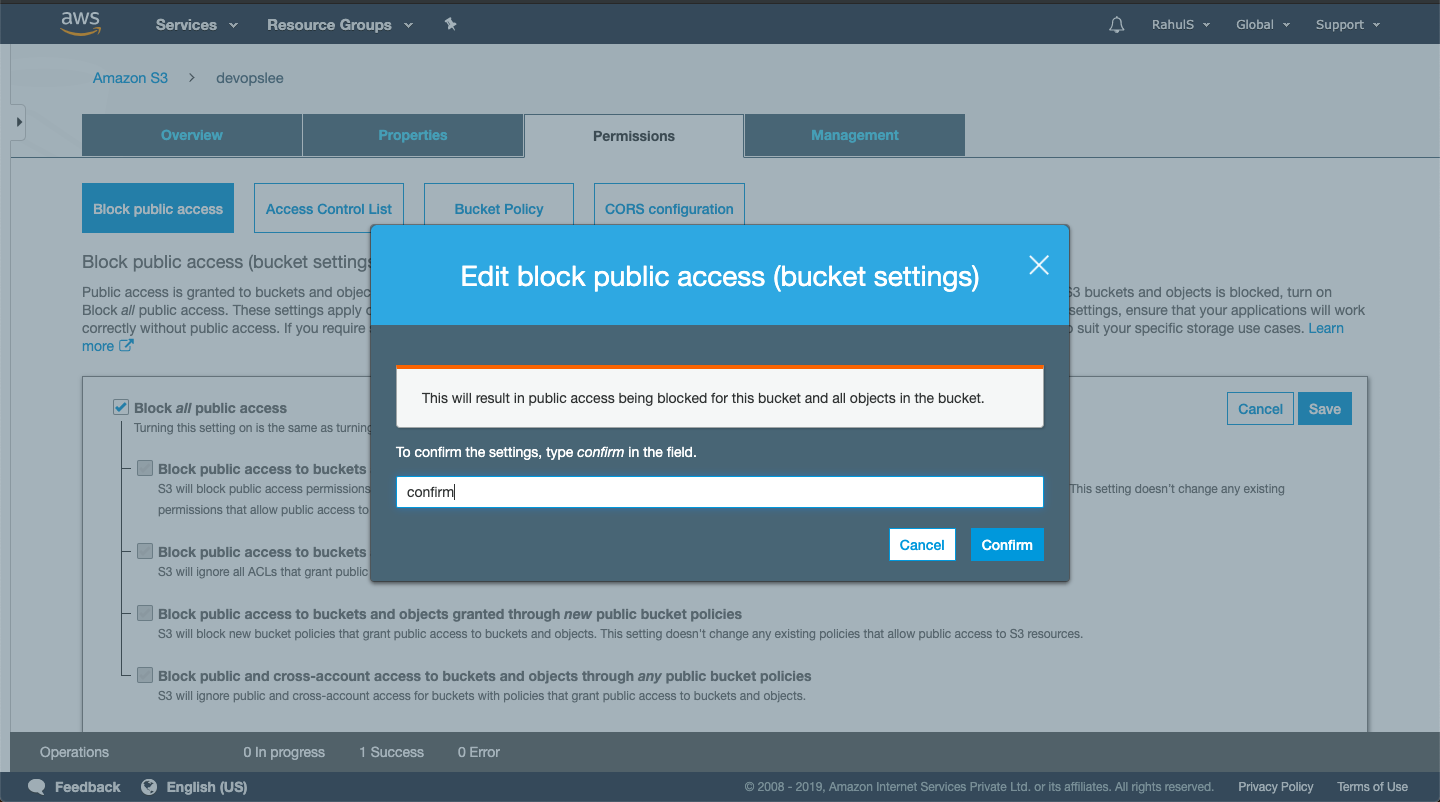Click the AWS home logo

point(80,23)
